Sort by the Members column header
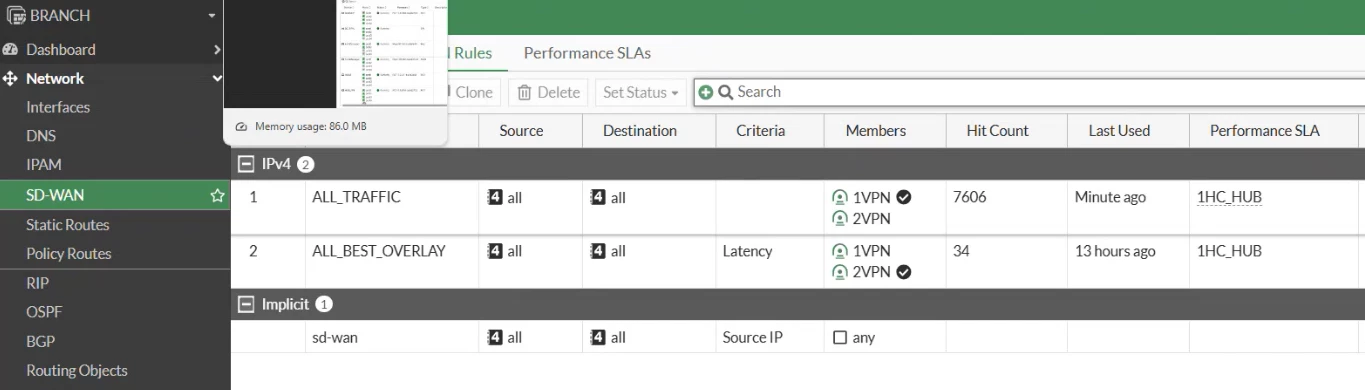Image resolution: width=1365 pixels, height=390 pixels. (876, 131)
